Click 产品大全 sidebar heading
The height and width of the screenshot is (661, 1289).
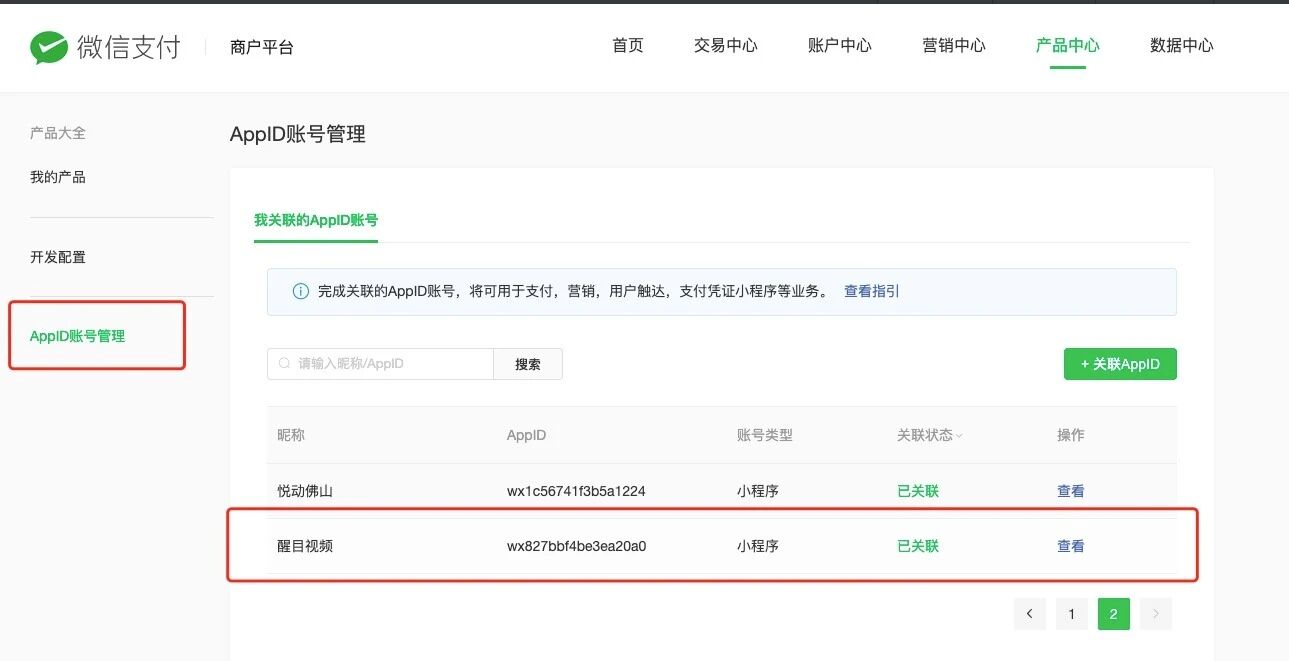[58, 132]
